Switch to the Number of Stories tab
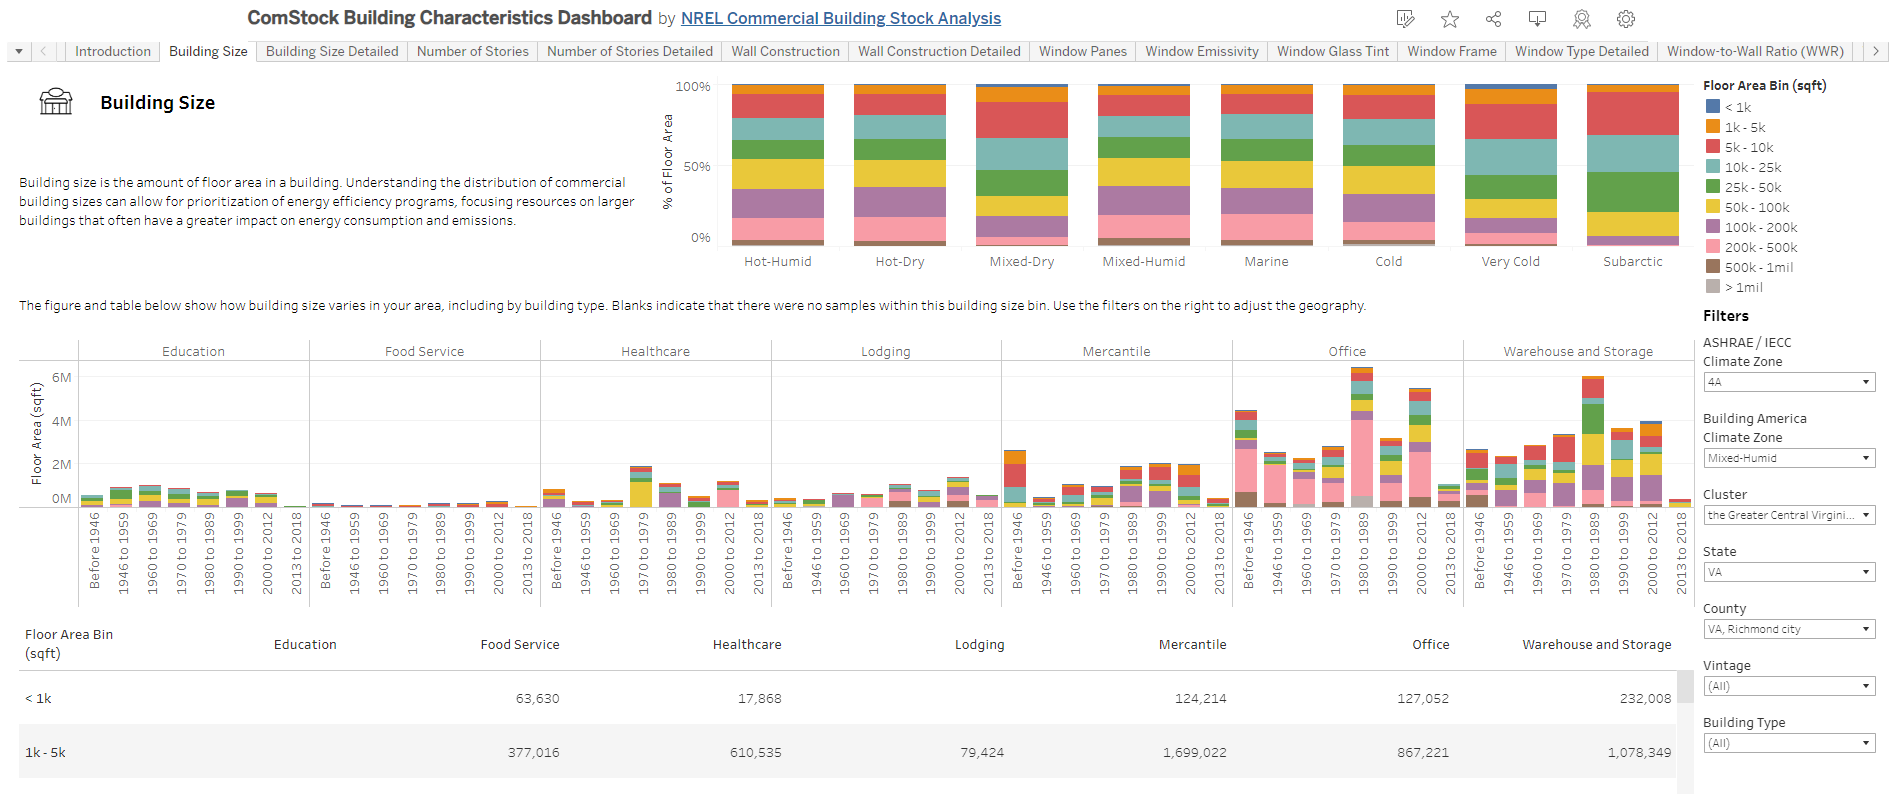1889x794 pixels. [472, 51]
